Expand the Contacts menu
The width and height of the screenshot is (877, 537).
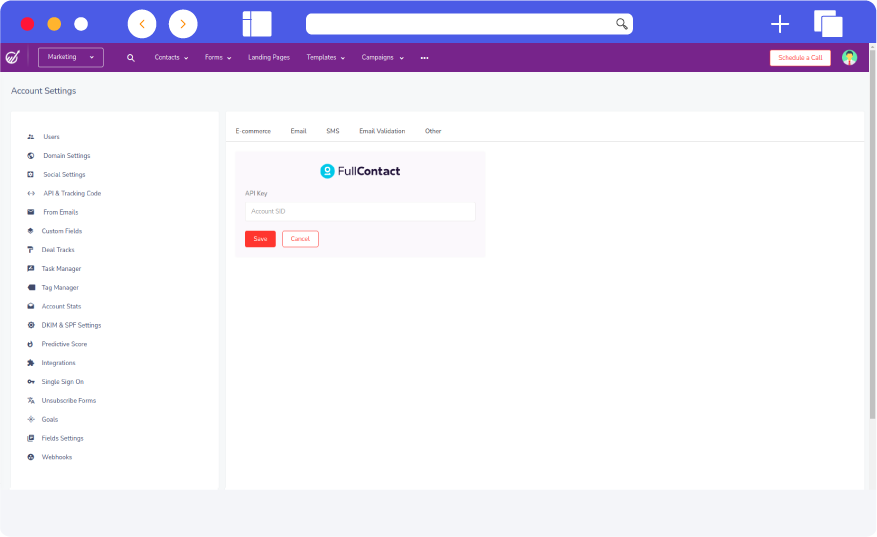(171, 58)
